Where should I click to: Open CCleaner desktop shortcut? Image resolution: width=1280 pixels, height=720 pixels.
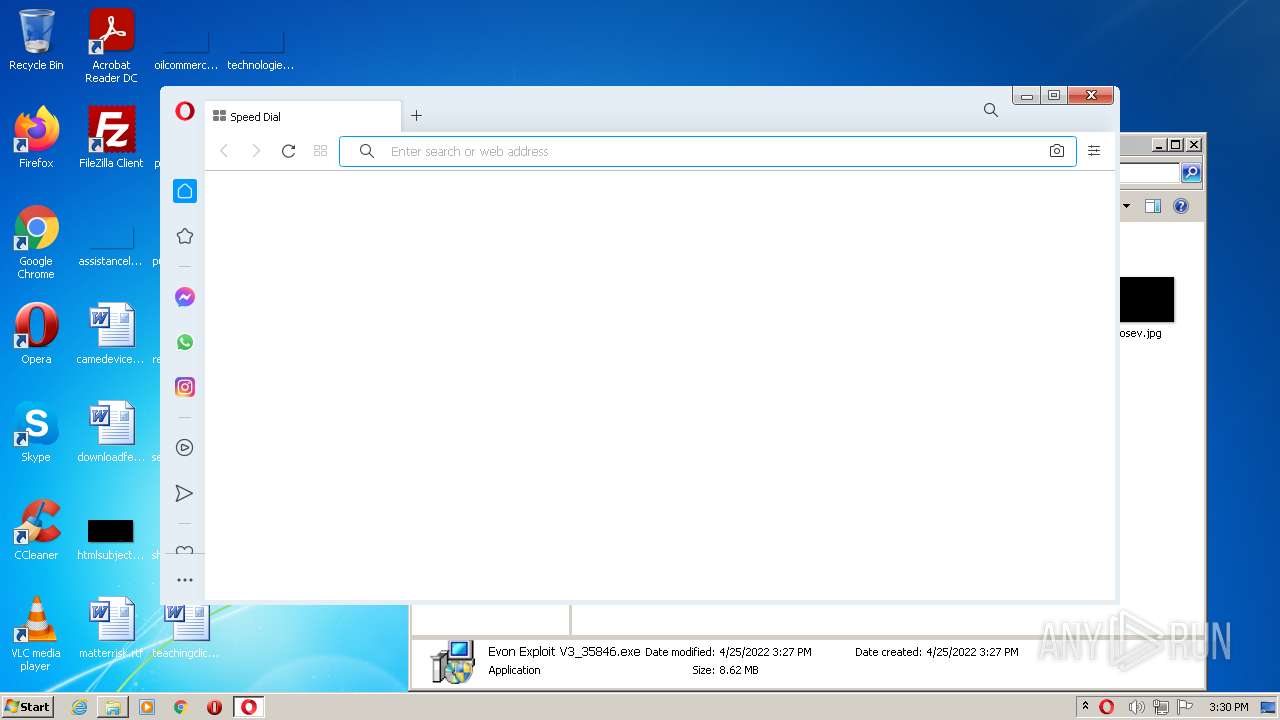point(36,530)
